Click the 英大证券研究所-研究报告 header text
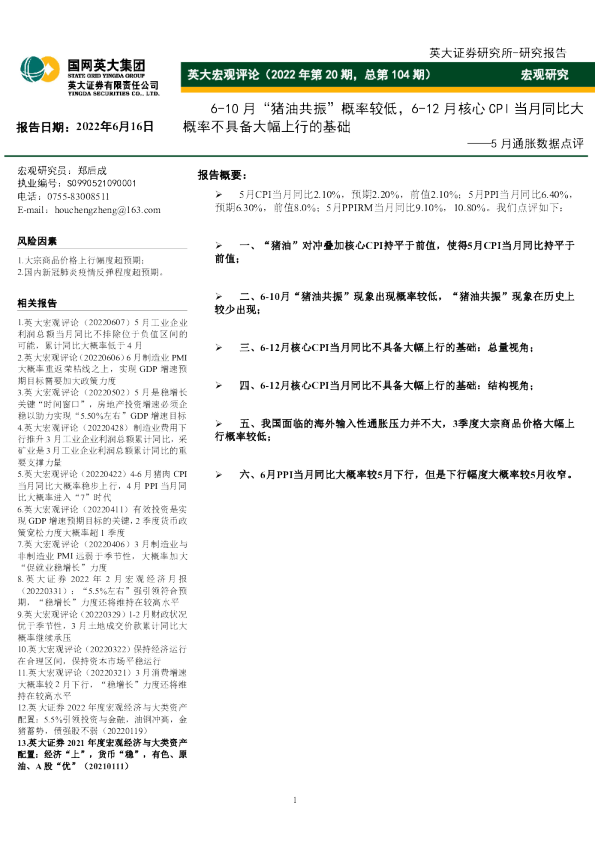The width and height of the screenshot is (595, 842). (x=498, y=53)
